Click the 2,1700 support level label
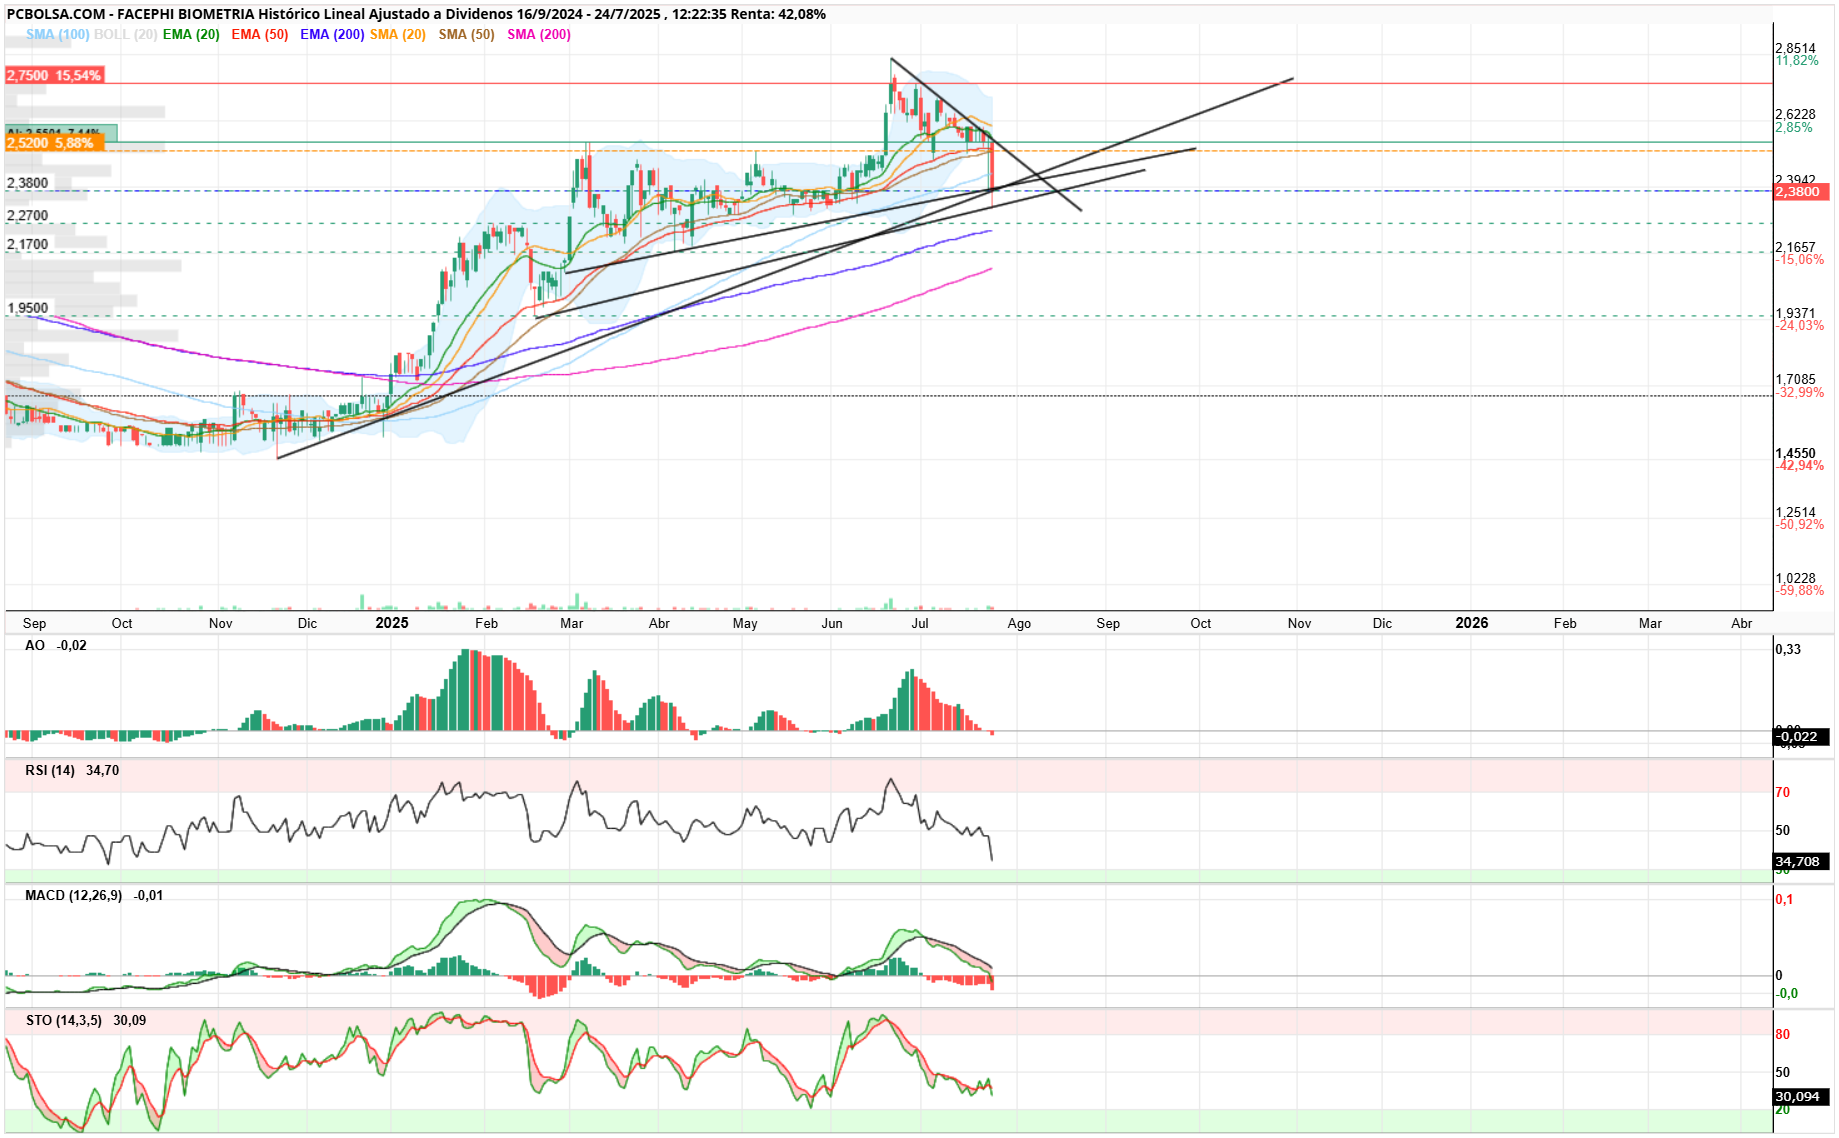 click(x=27, y=245)
